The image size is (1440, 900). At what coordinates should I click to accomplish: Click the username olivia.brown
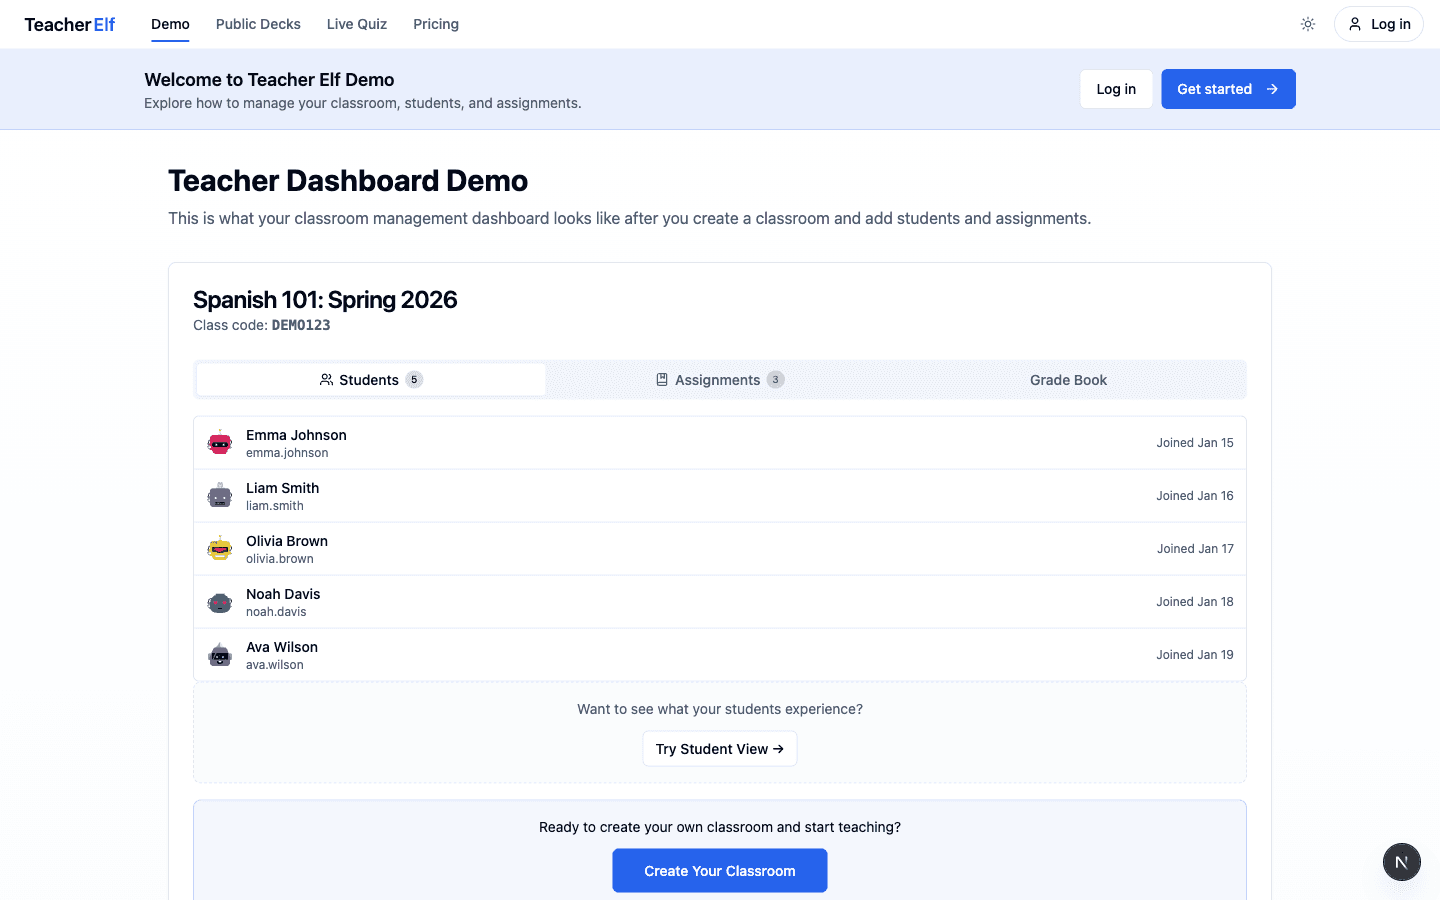coord(280,559)
